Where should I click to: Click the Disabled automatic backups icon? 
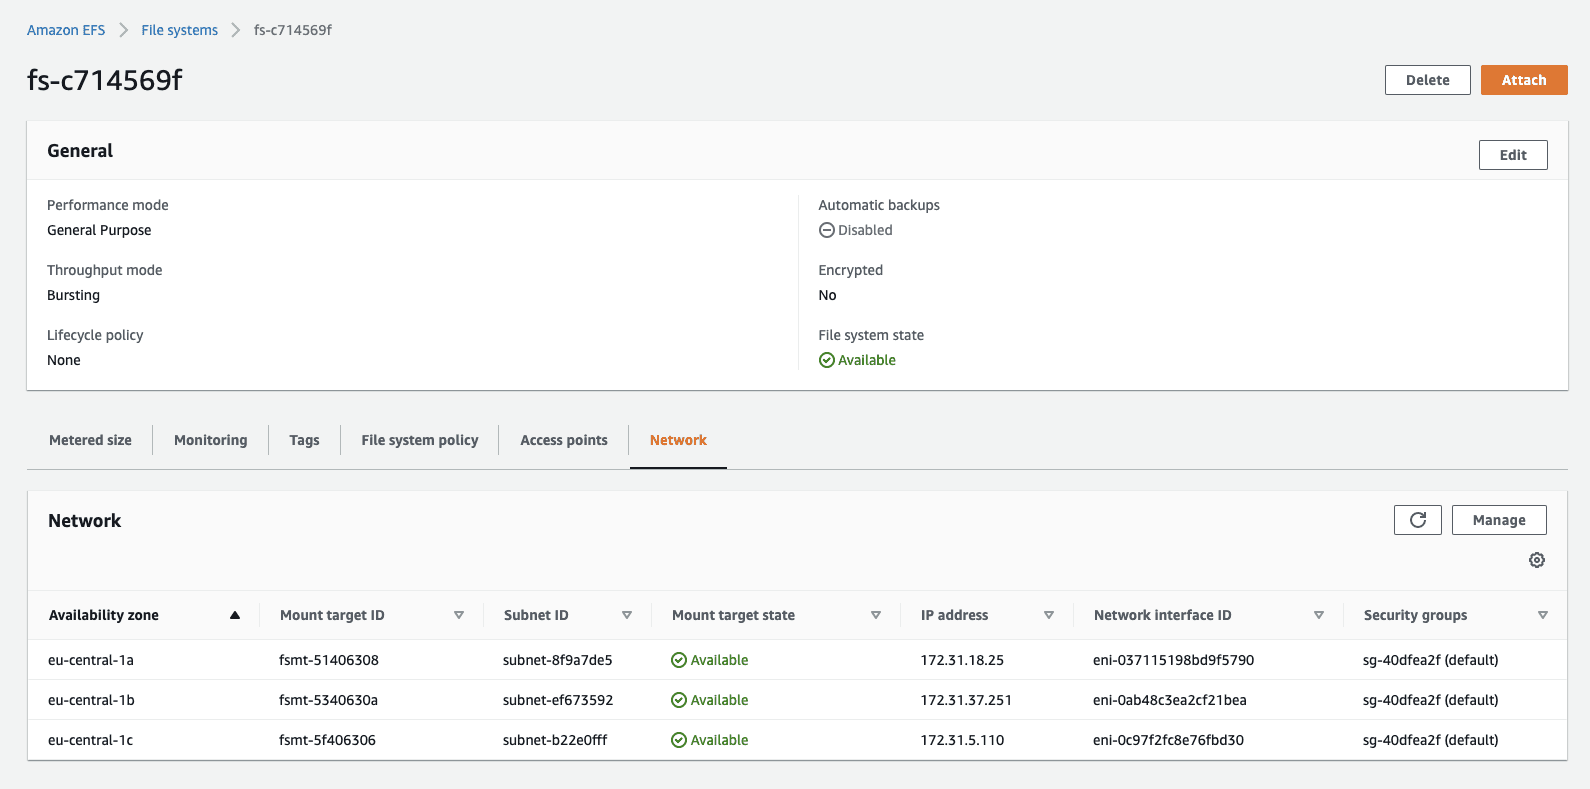click(x=827, y=230)
